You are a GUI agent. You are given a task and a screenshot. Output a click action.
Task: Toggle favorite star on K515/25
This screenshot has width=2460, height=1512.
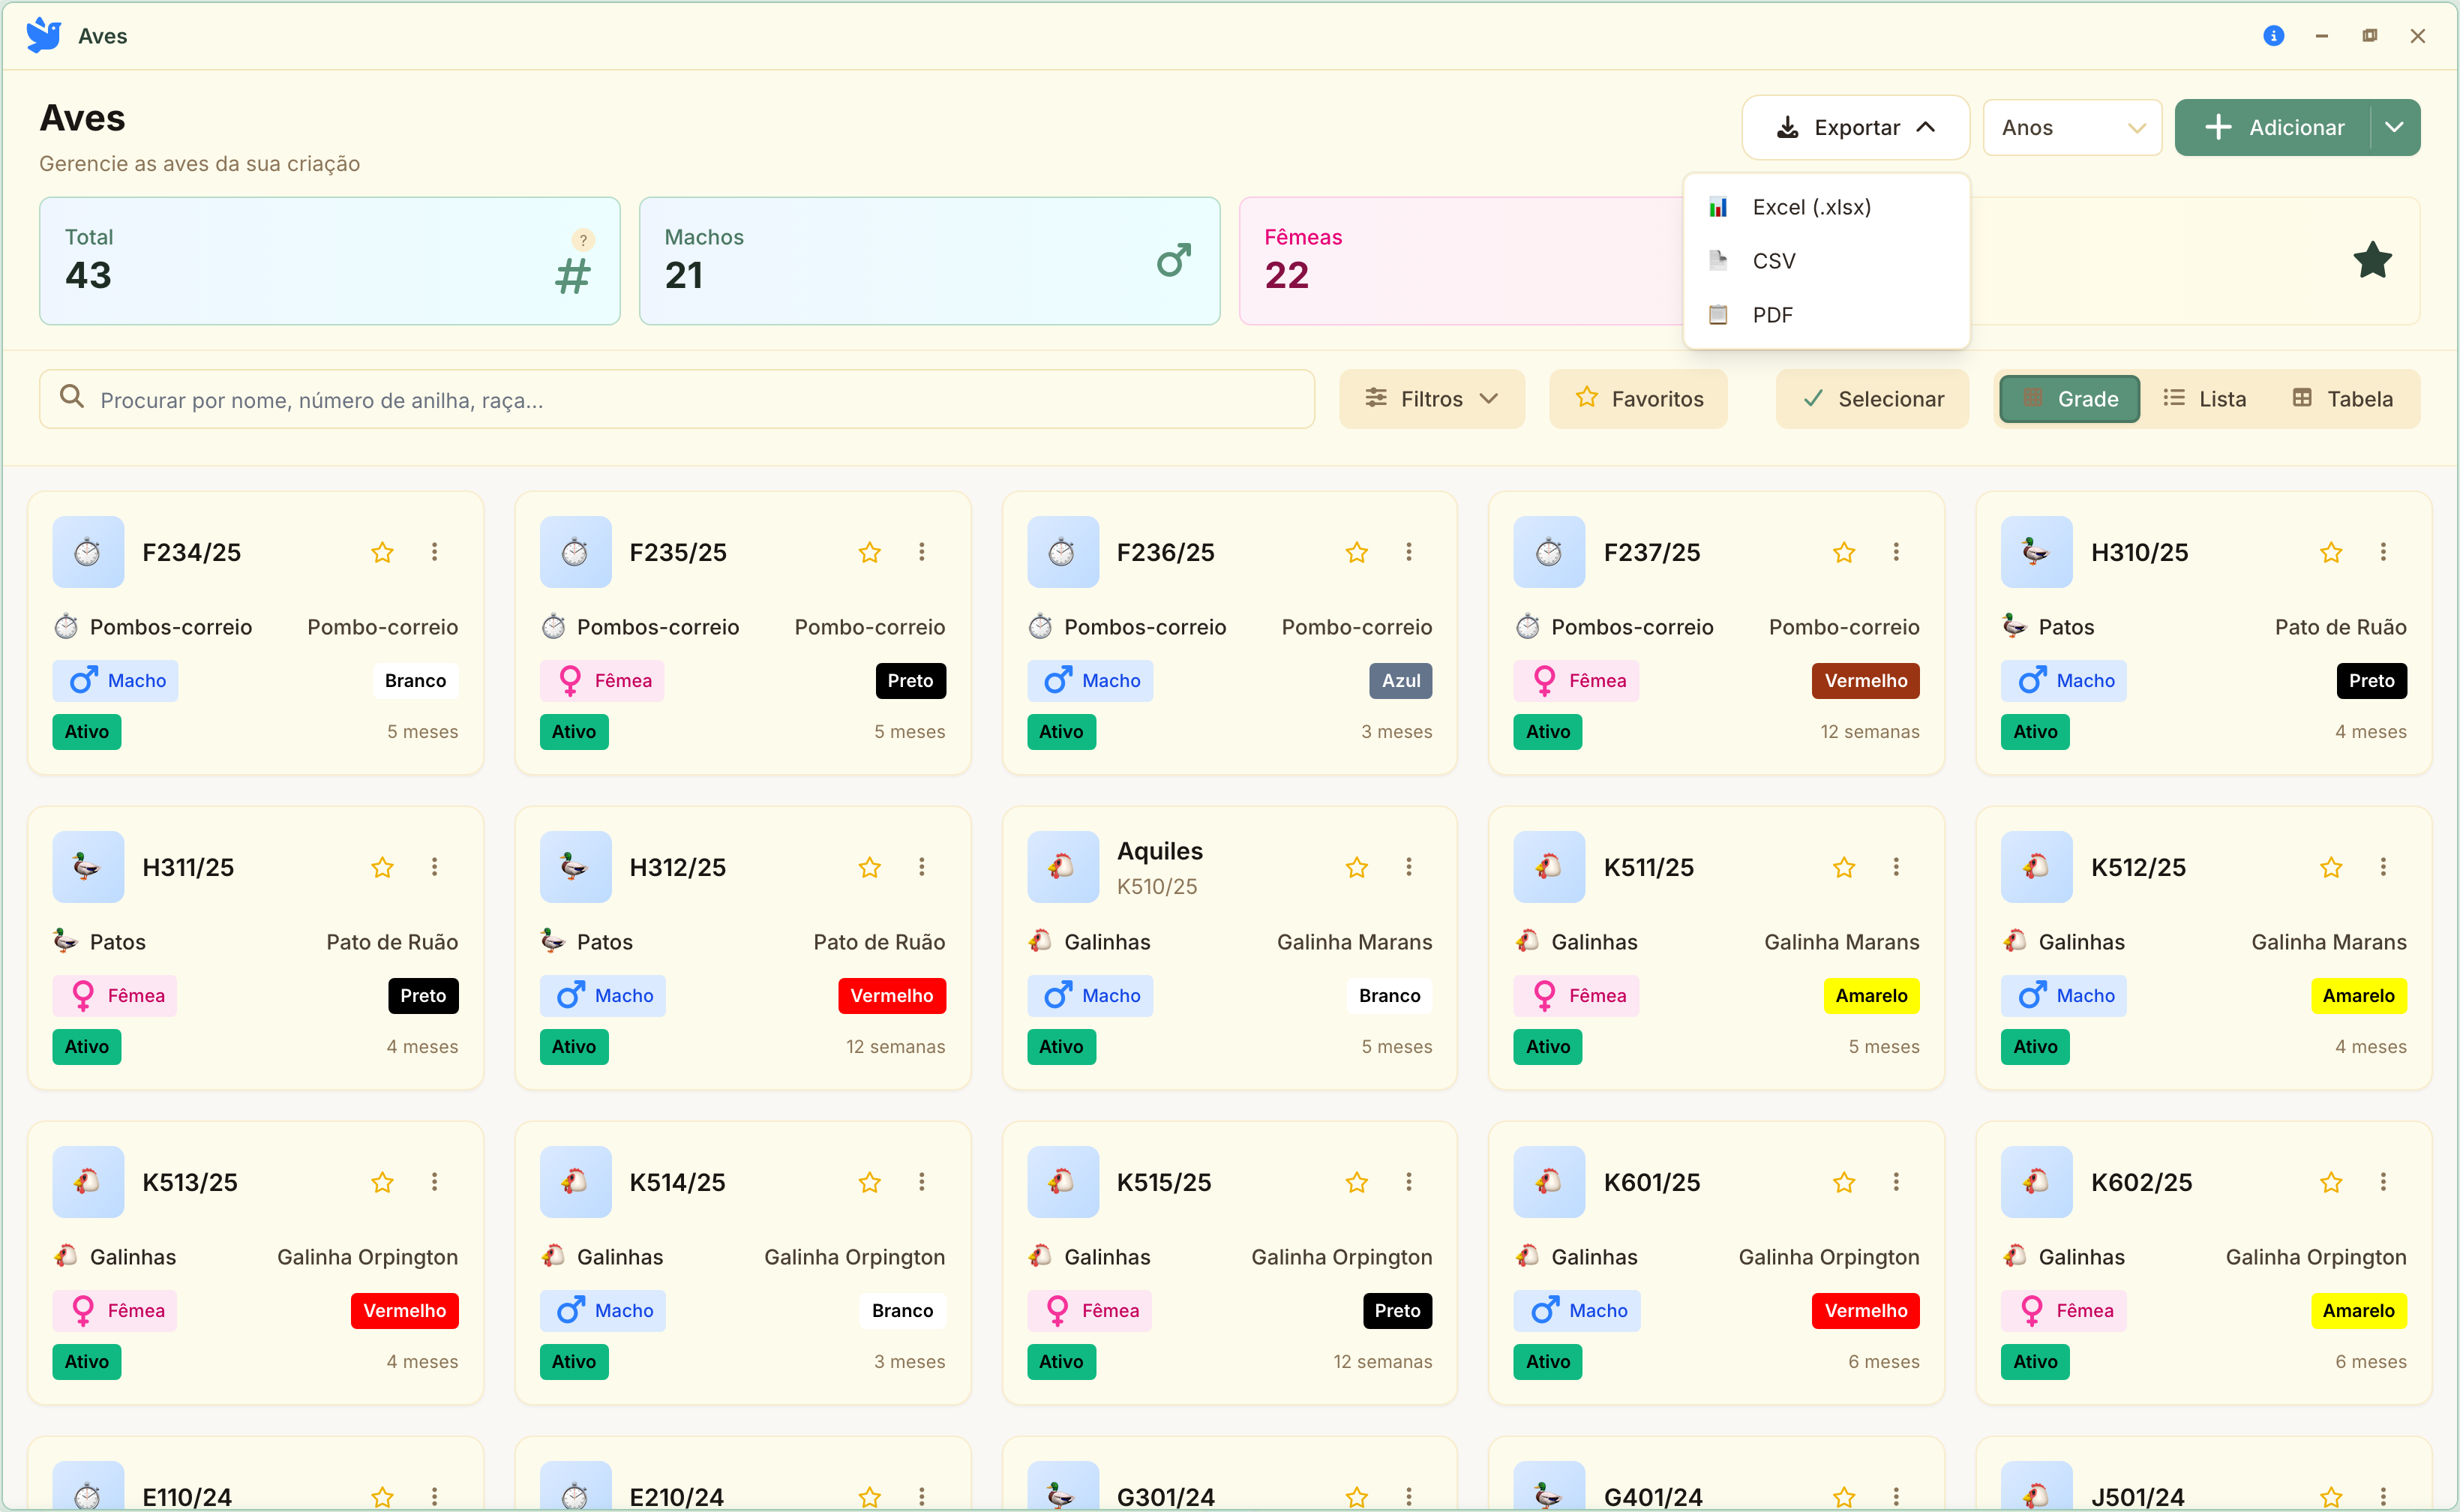(x=1357, y=1182)
